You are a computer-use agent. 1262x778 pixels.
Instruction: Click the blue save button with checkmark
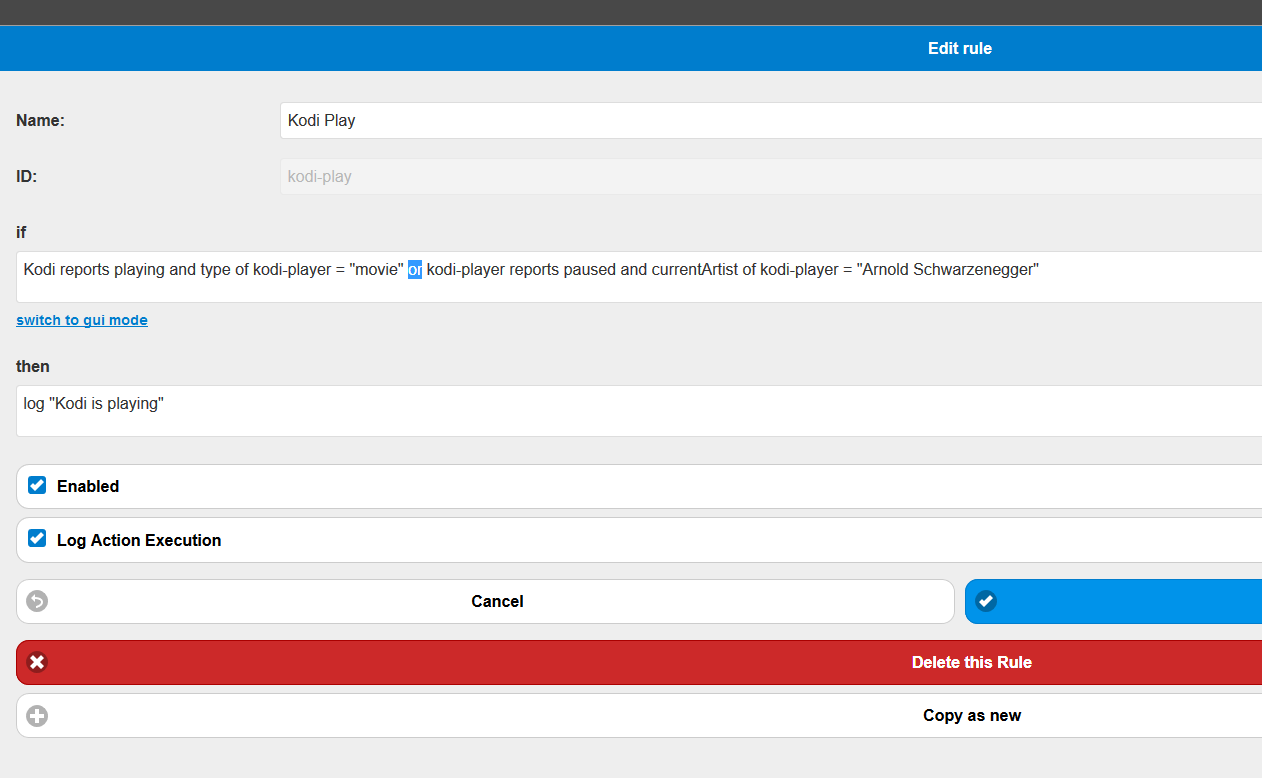pos(1113,601)
